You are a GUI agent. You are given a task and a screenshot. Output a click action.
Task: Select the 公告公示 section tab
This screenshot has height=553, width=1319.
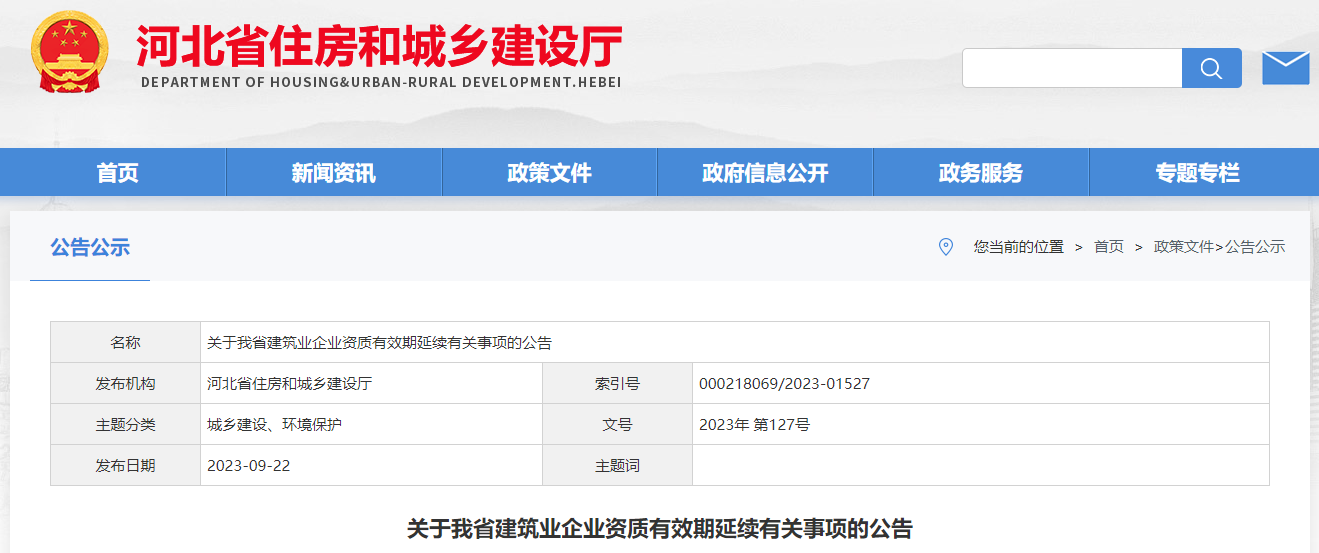pyautogui.click(x=90, y=247)
